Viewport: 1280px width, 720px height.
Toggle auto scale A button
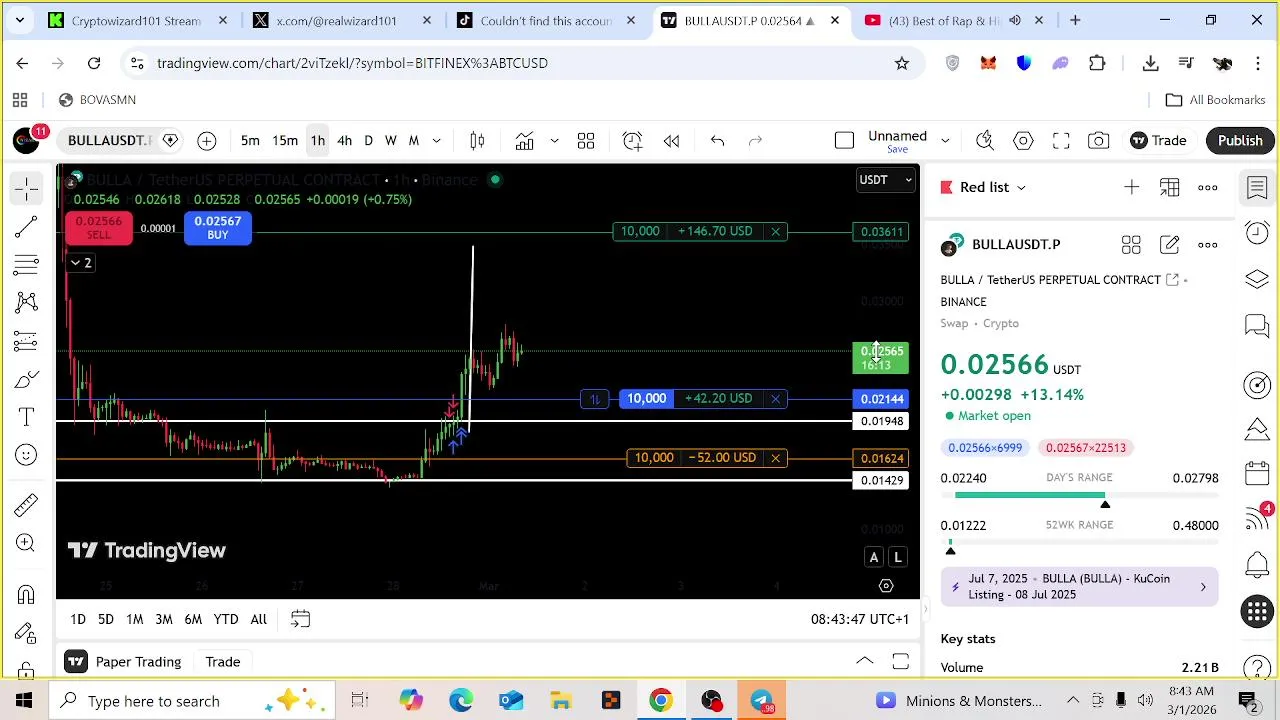874,558
